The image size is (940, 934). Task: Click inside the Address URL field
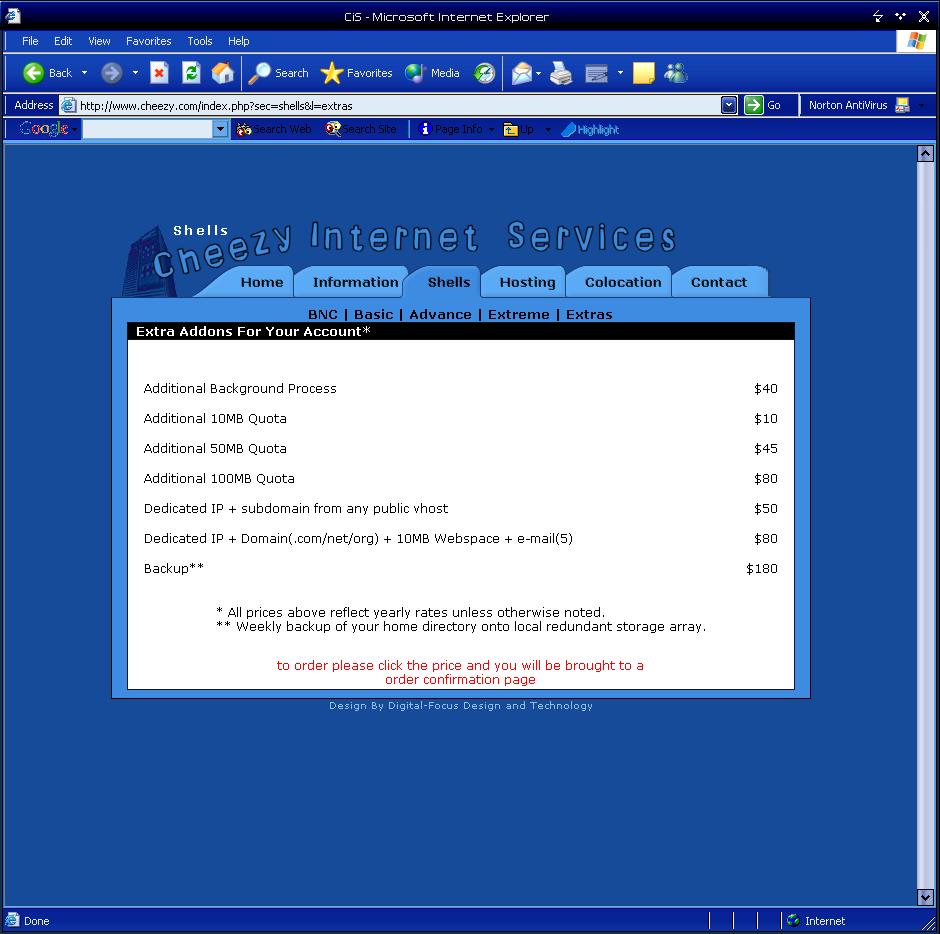[399, 106]
